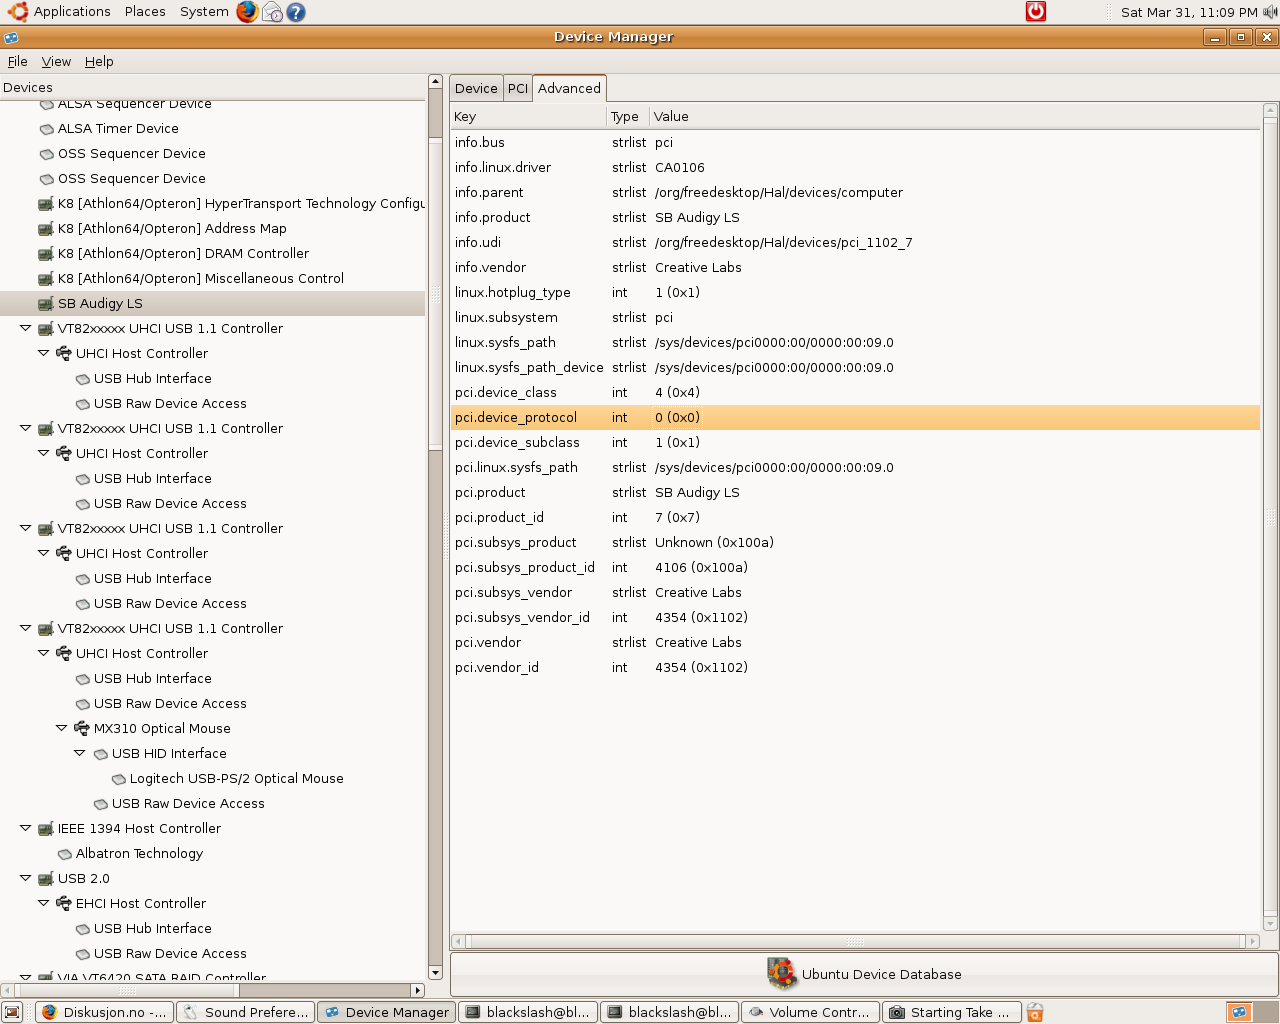This screenshot has width=1280, height=1024.
Task: Open the mail launcher in top panel
Action: point(272,12)
